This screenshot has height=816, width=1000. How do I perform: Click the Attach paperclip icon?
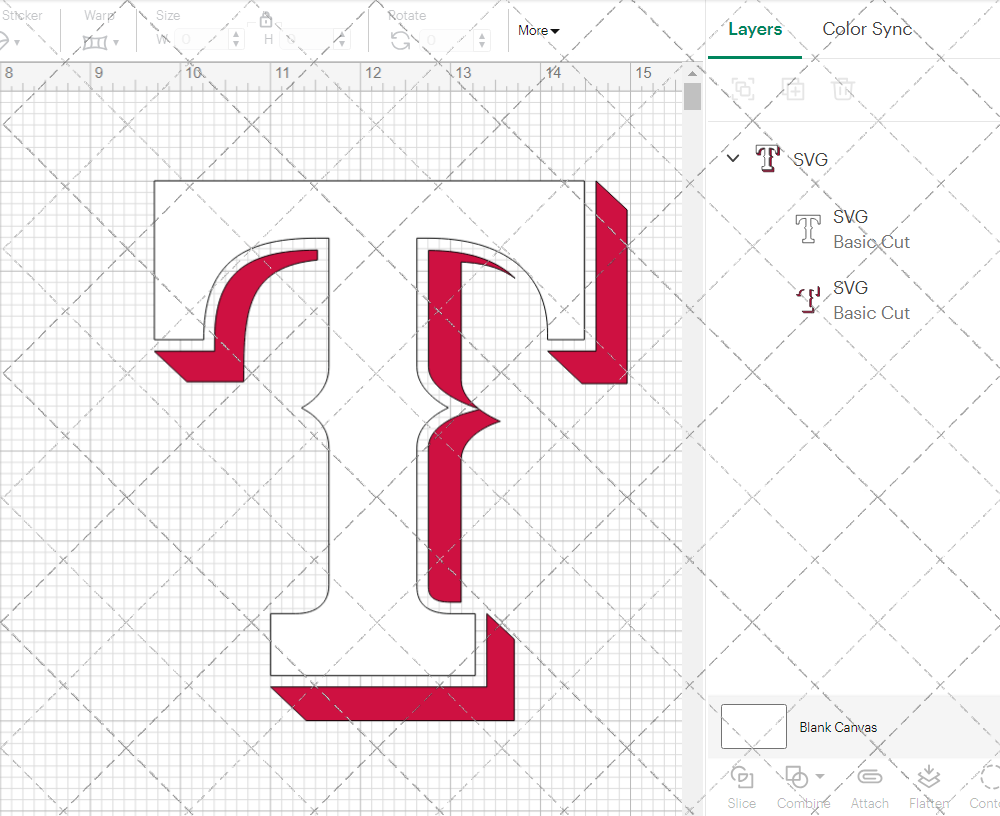pos(869,778)
